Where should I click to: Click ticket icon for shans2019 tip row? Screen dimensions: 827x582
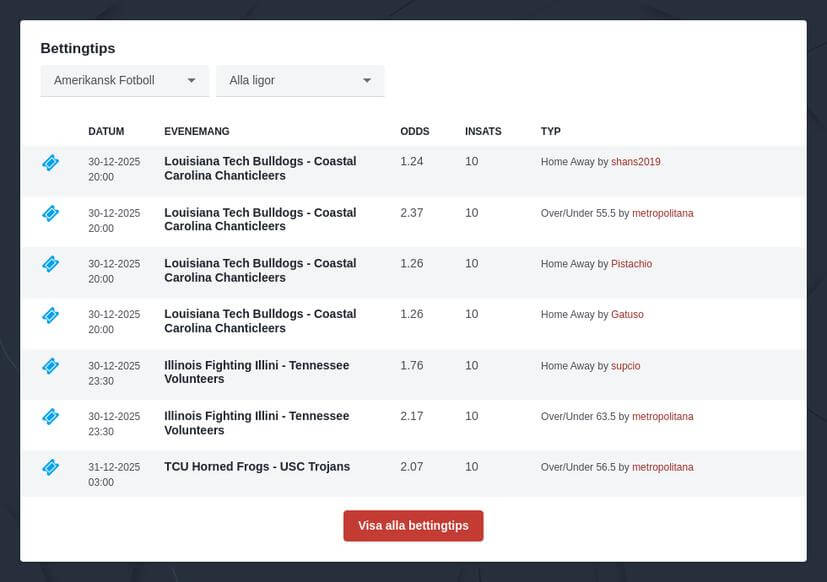coord(51,162)
